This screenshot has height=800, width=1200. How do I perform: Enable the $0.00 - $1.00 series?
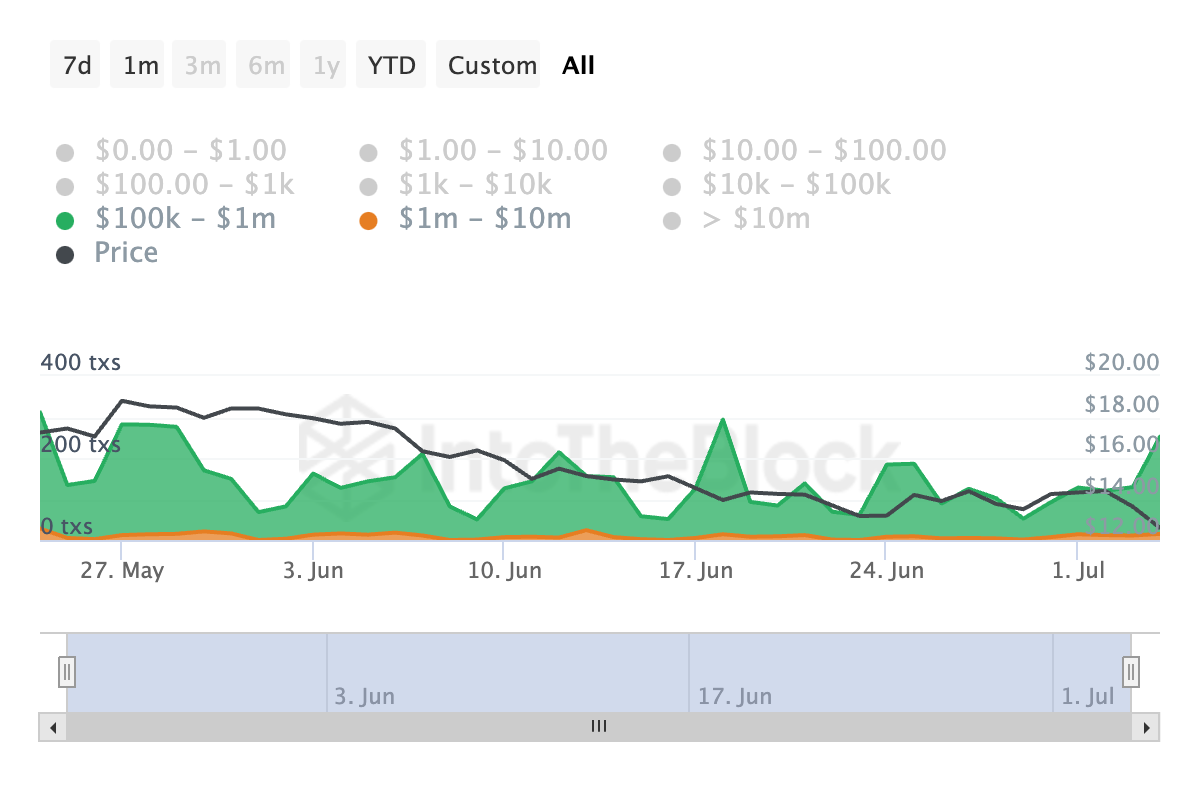(x=190, y=151)
